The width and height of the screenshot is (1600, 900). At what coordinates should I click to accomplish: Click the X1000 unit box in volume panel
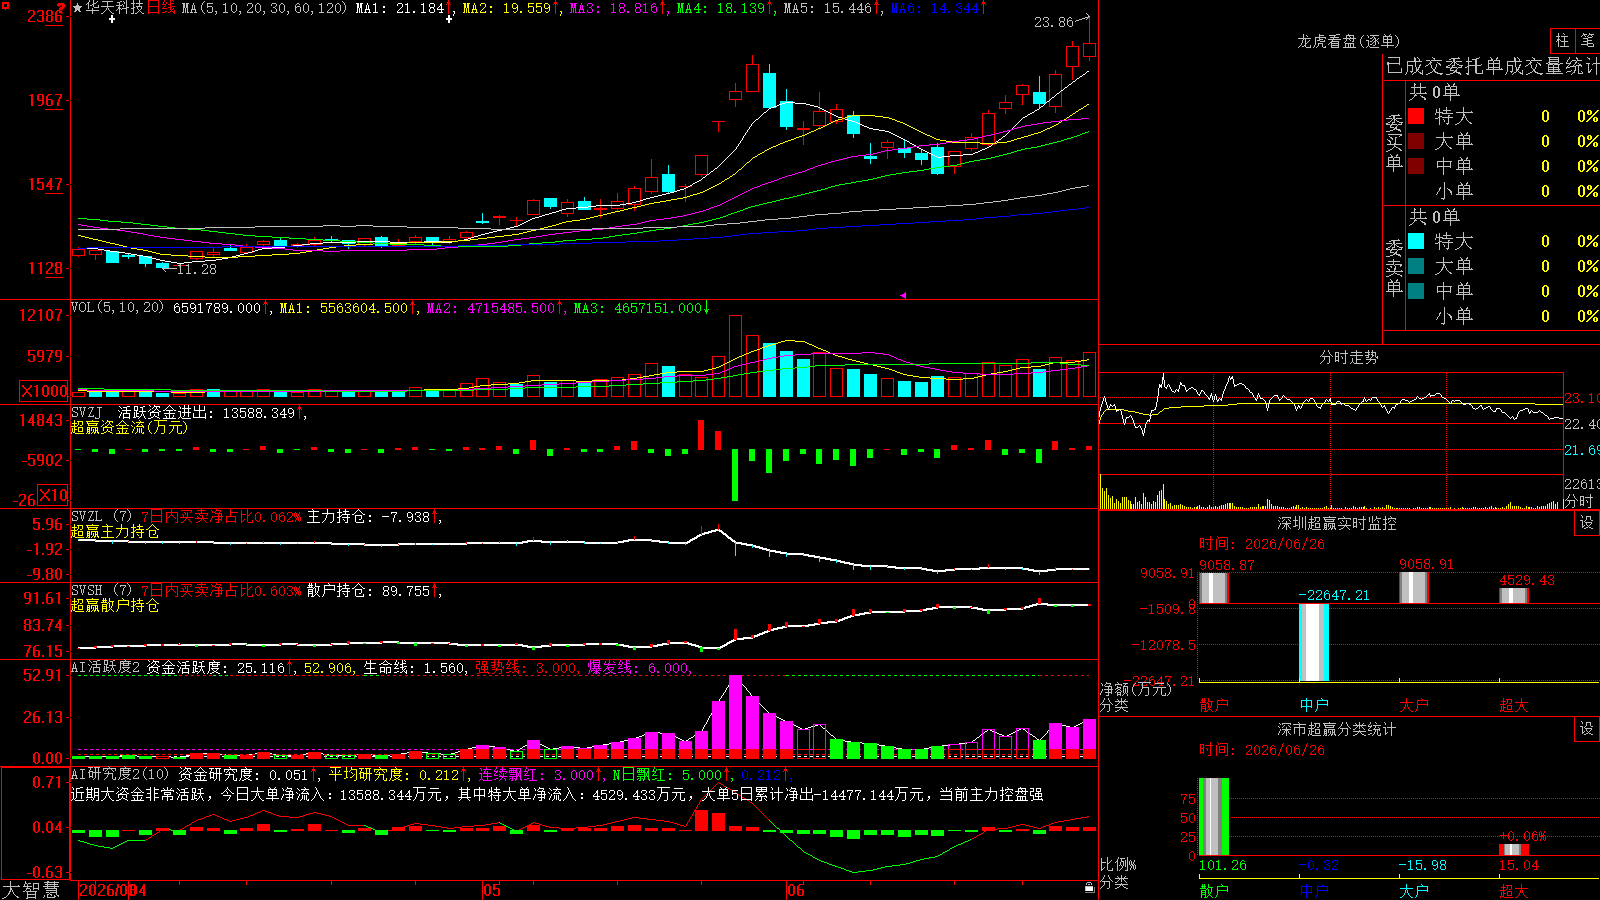45,391
